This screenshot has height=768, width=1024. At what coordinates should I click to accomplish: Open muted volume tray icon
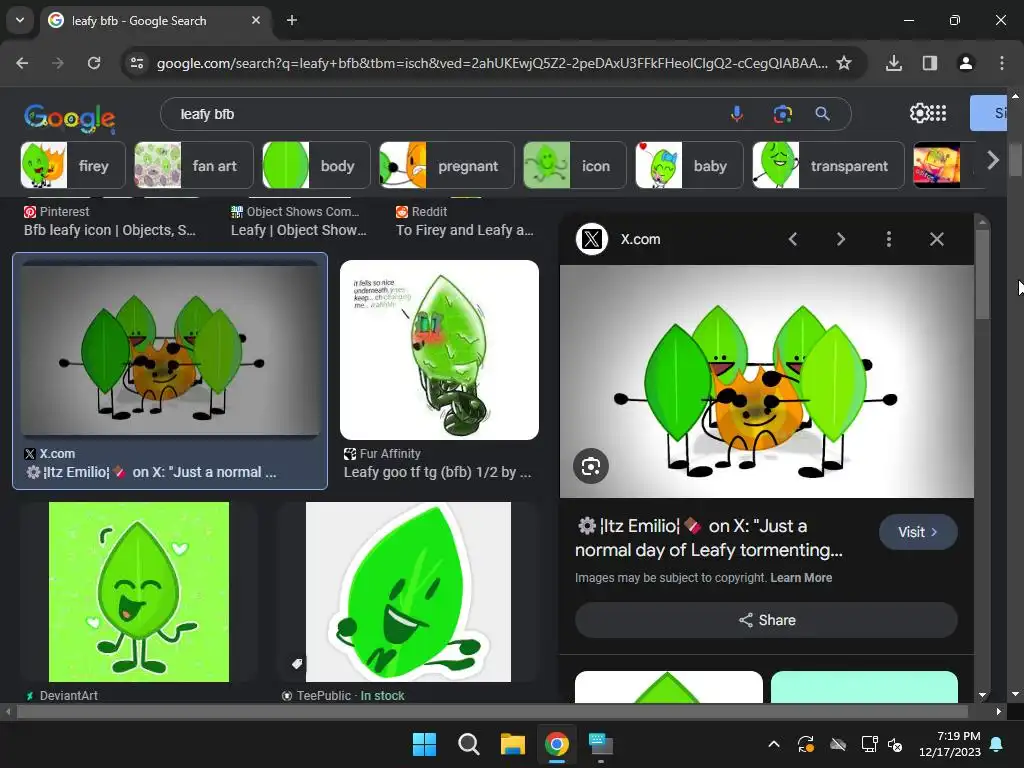click(x=895, y=744)
